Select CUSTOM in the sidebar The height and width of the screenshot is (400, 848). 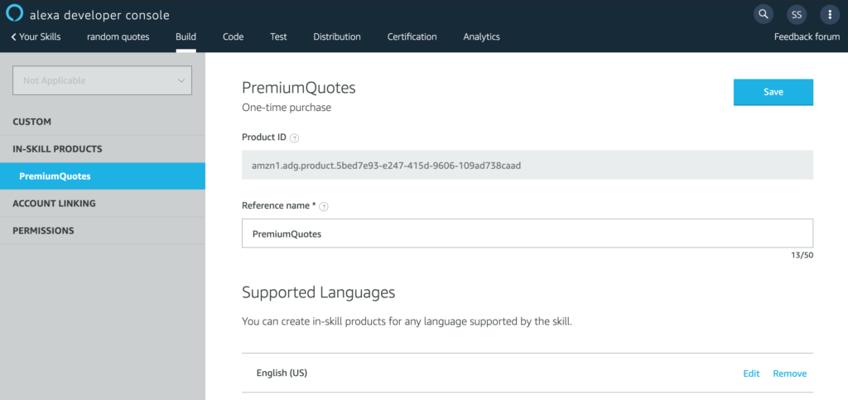tap(102, 122)
